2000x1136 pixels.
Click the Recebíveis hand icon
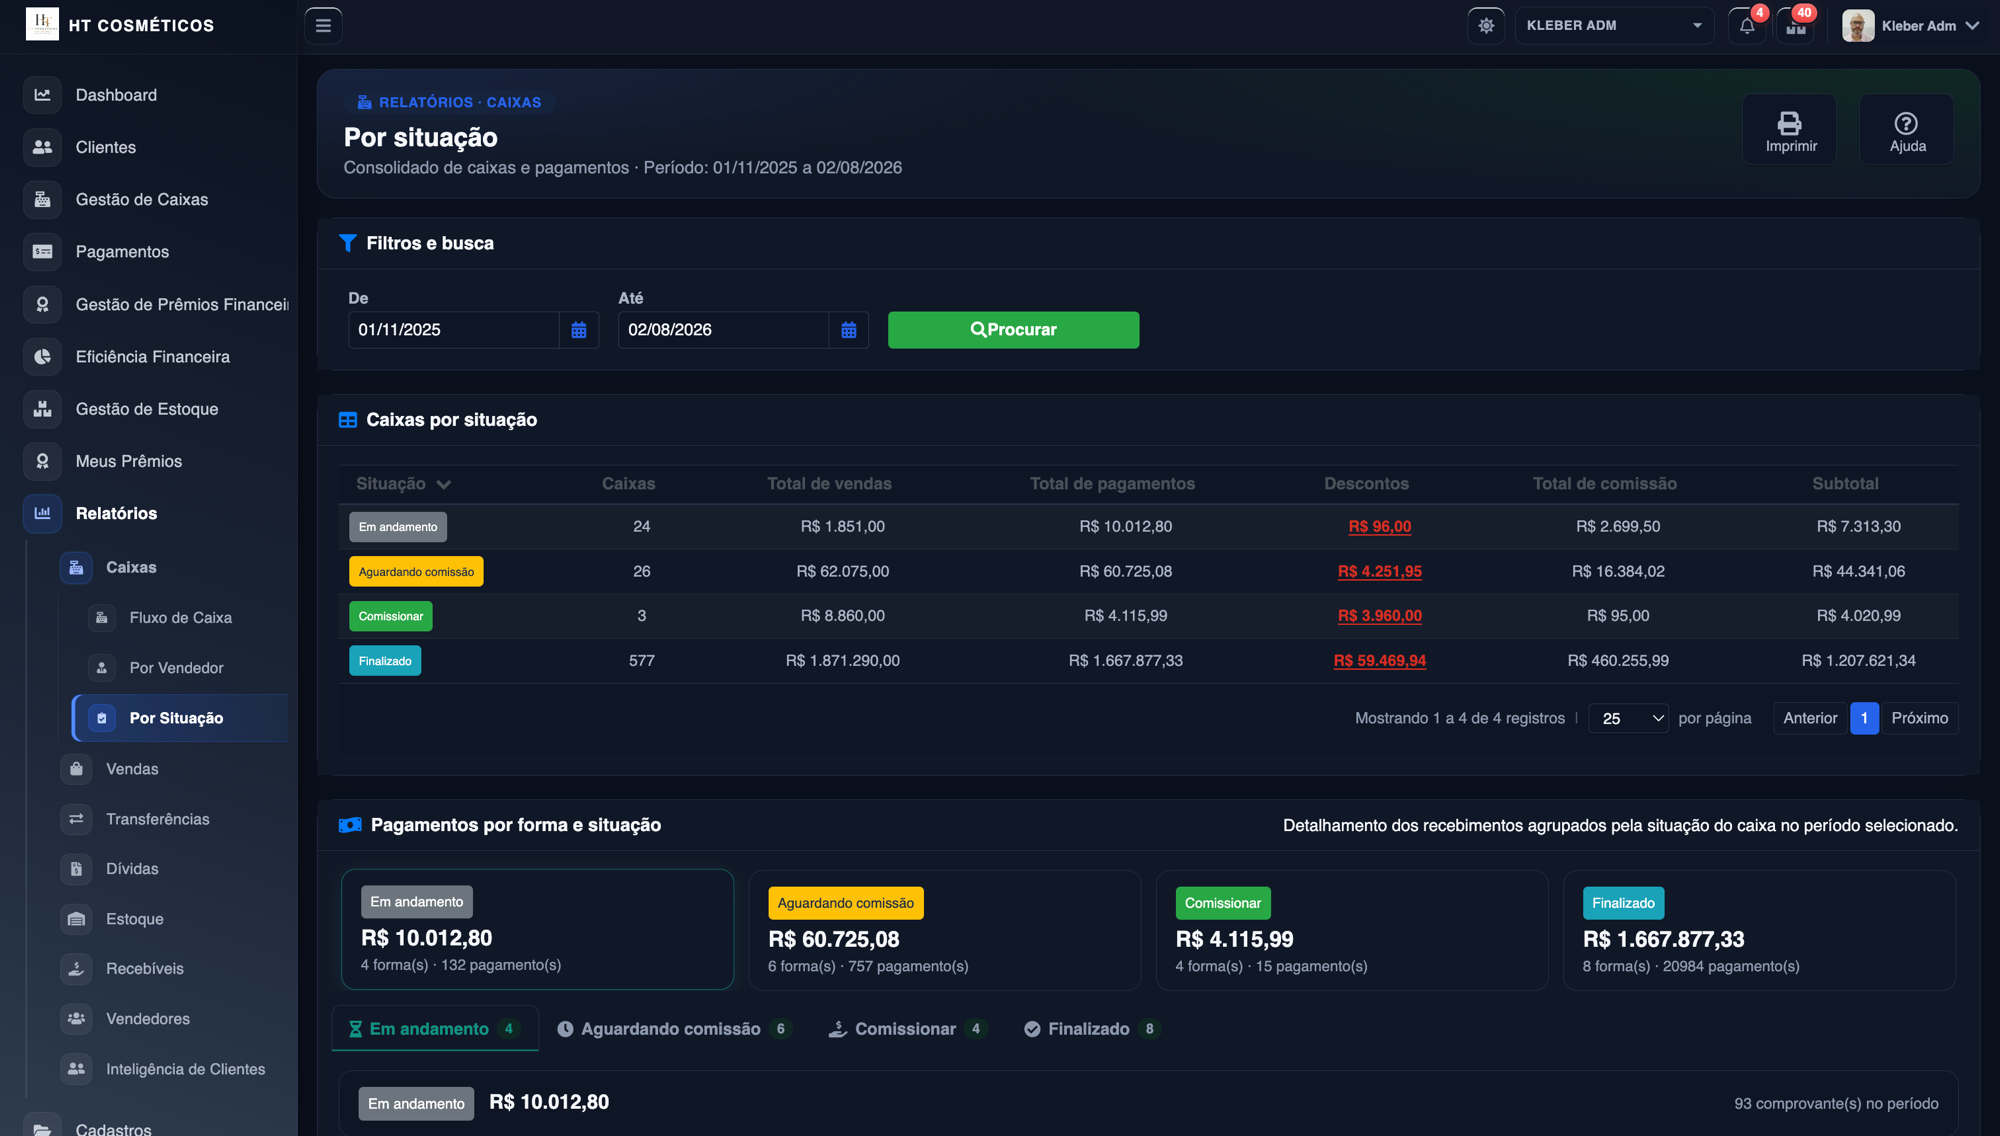tap(76, 969)
